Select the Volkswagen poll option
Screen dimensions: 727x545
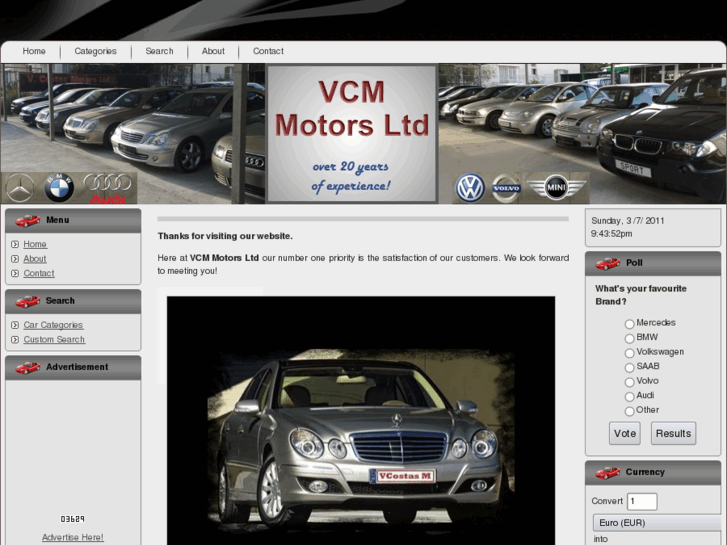pos(629,353)
